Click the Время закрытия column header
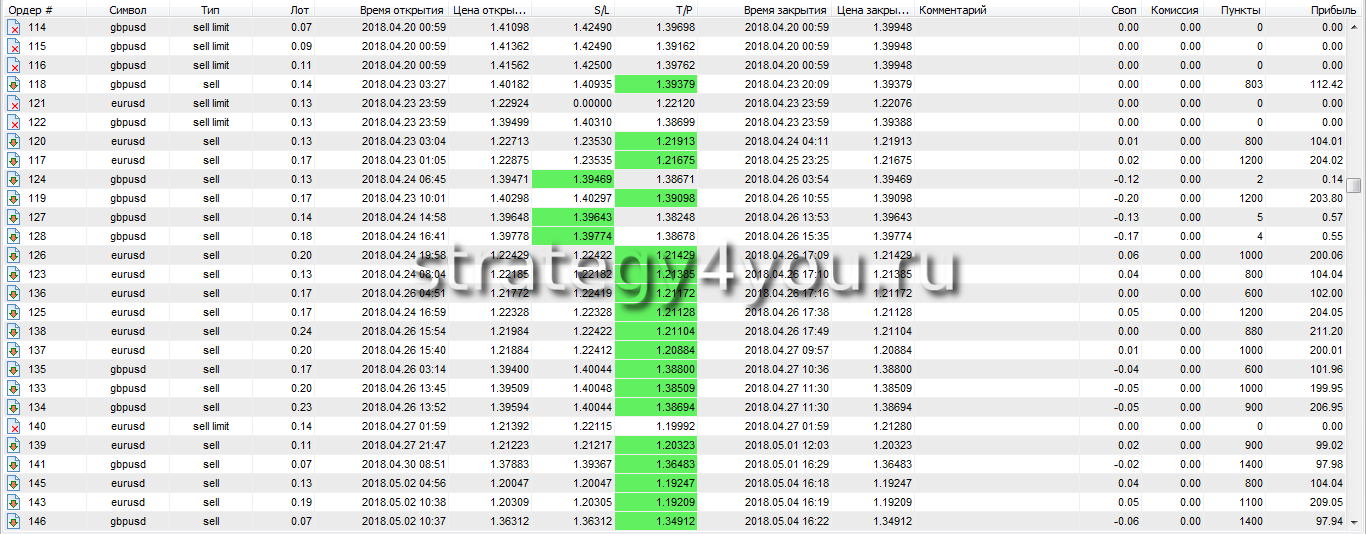Image resolution: width=1366 pixels, height=534 pixels. point(785,9)
